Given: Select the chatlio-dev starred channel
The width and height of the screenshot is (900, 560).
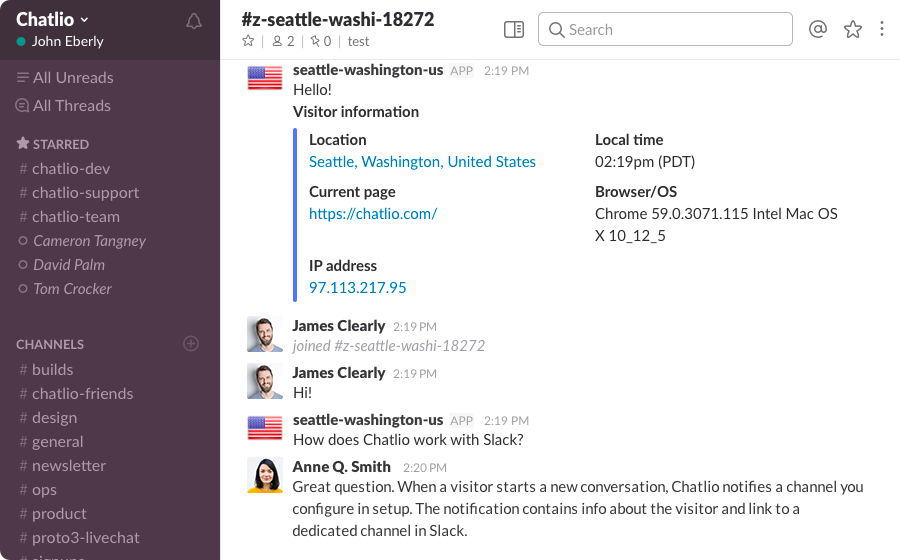Looking at the screenshot, I should click(x=64, y=169).
